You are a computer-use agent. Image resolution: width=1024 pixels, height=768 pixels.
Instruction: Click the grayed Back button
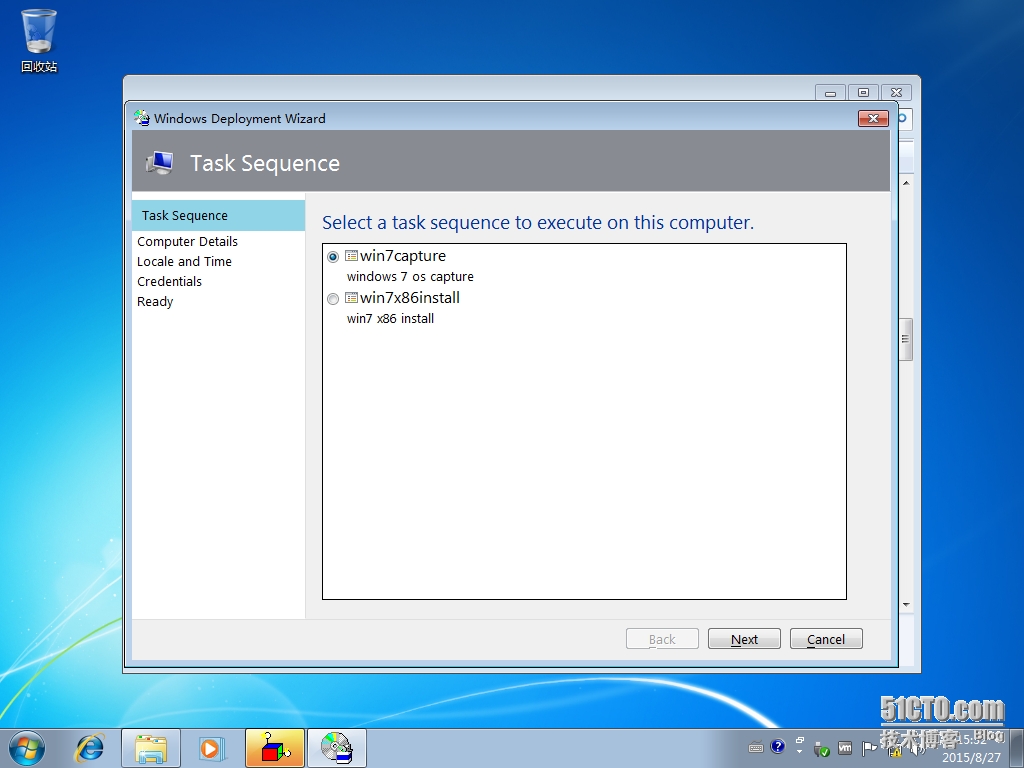(662, 639)
